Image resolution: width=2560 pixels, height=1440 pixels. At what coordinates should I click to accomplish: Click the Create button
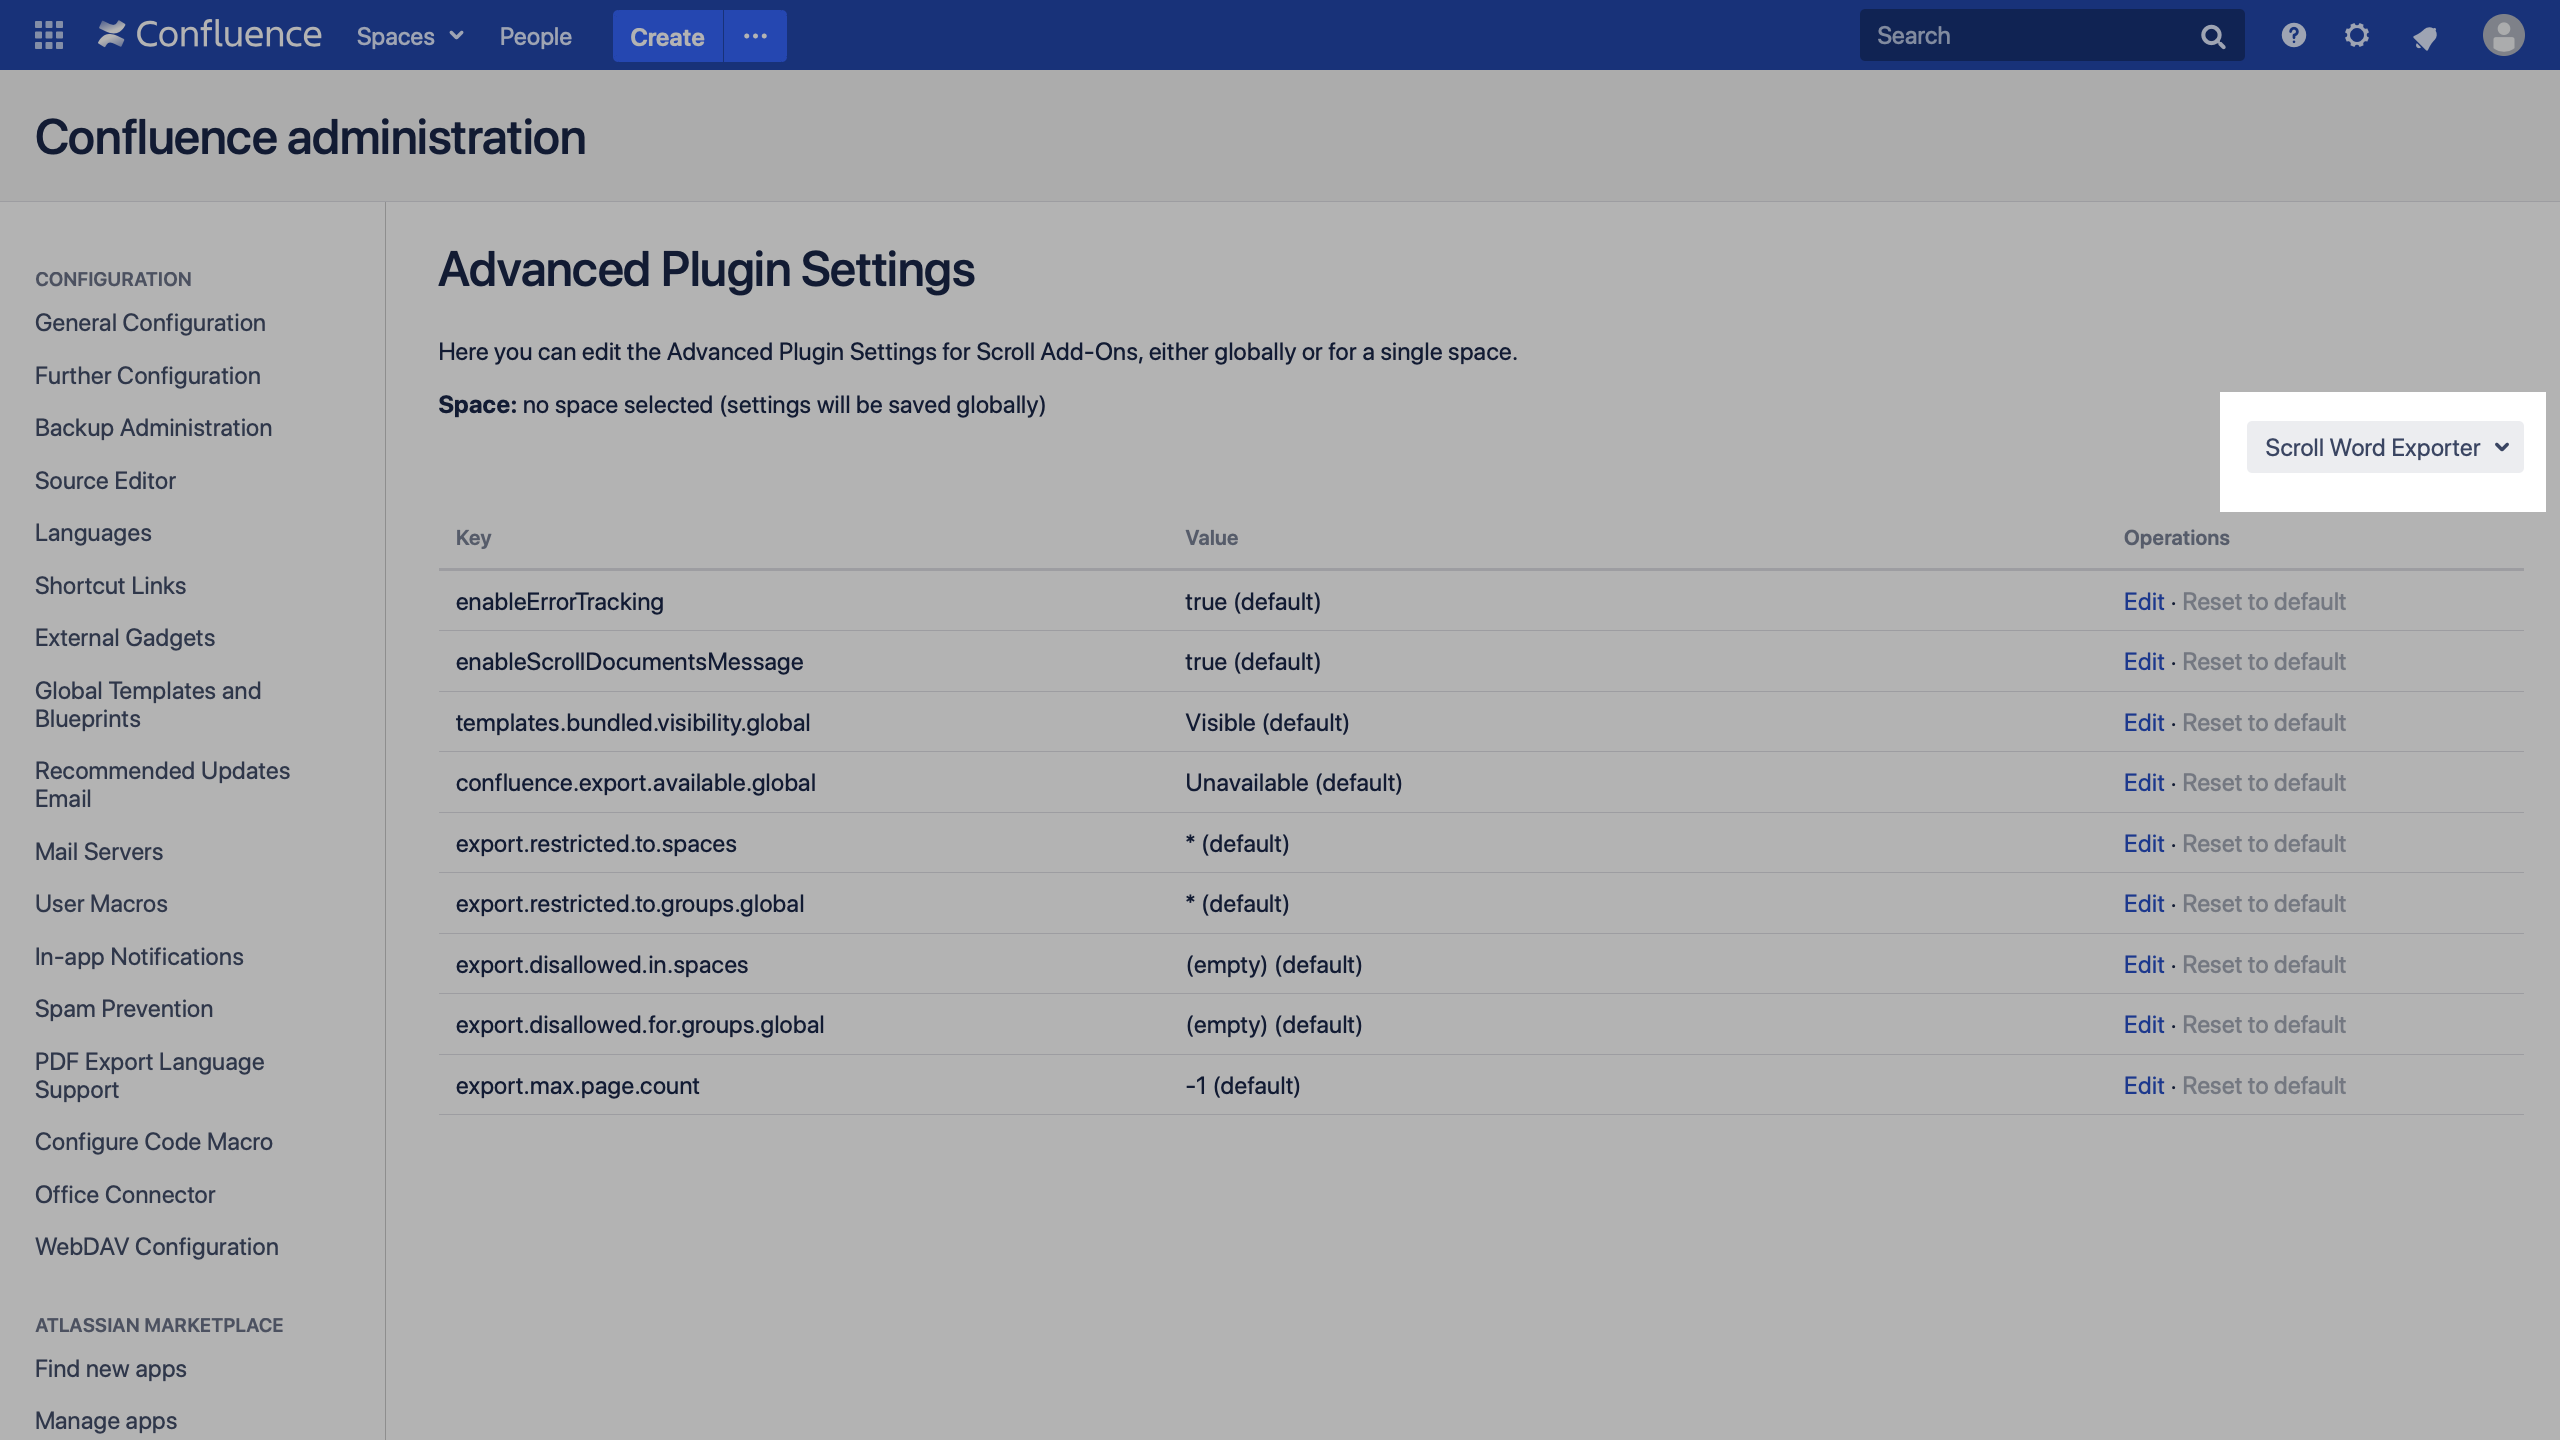(x=666, y=36)
